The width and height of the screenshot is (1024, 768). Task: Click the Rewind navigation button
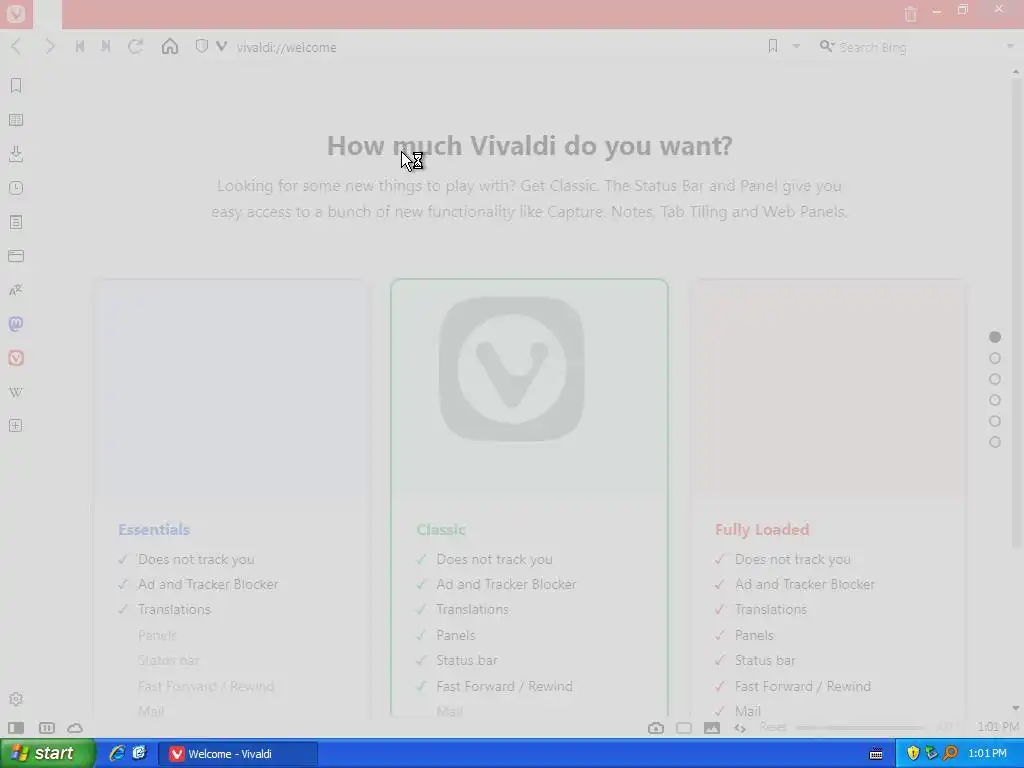(x=80, y=47)
